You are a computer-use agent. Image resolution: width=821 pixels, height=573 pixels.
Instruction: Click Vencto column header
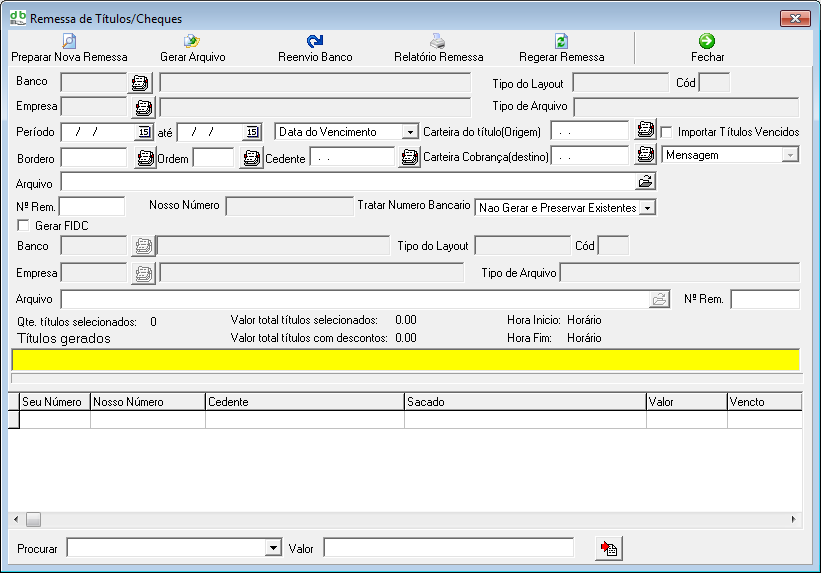764,402
